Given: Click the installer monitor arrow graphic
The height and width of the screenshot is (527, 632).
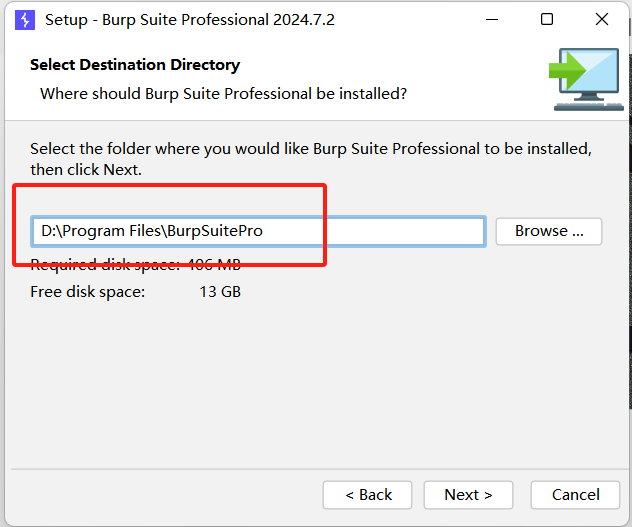Looking at the screenshot, I should click(x=586, y=79).
